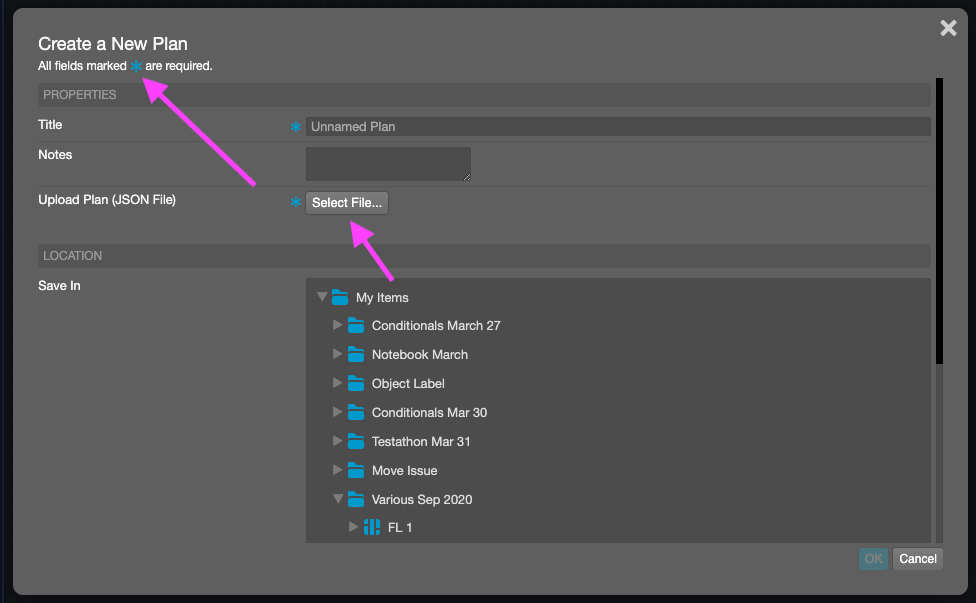
Task: Select the FL 1 plan icon
Action: point(372,527)
